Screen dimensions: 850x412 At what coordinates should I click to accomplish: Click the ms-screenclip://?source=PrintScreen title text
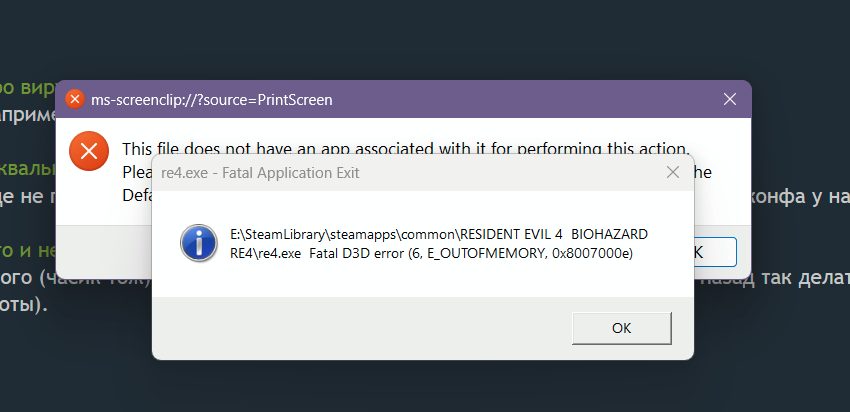tap(211, 100)
